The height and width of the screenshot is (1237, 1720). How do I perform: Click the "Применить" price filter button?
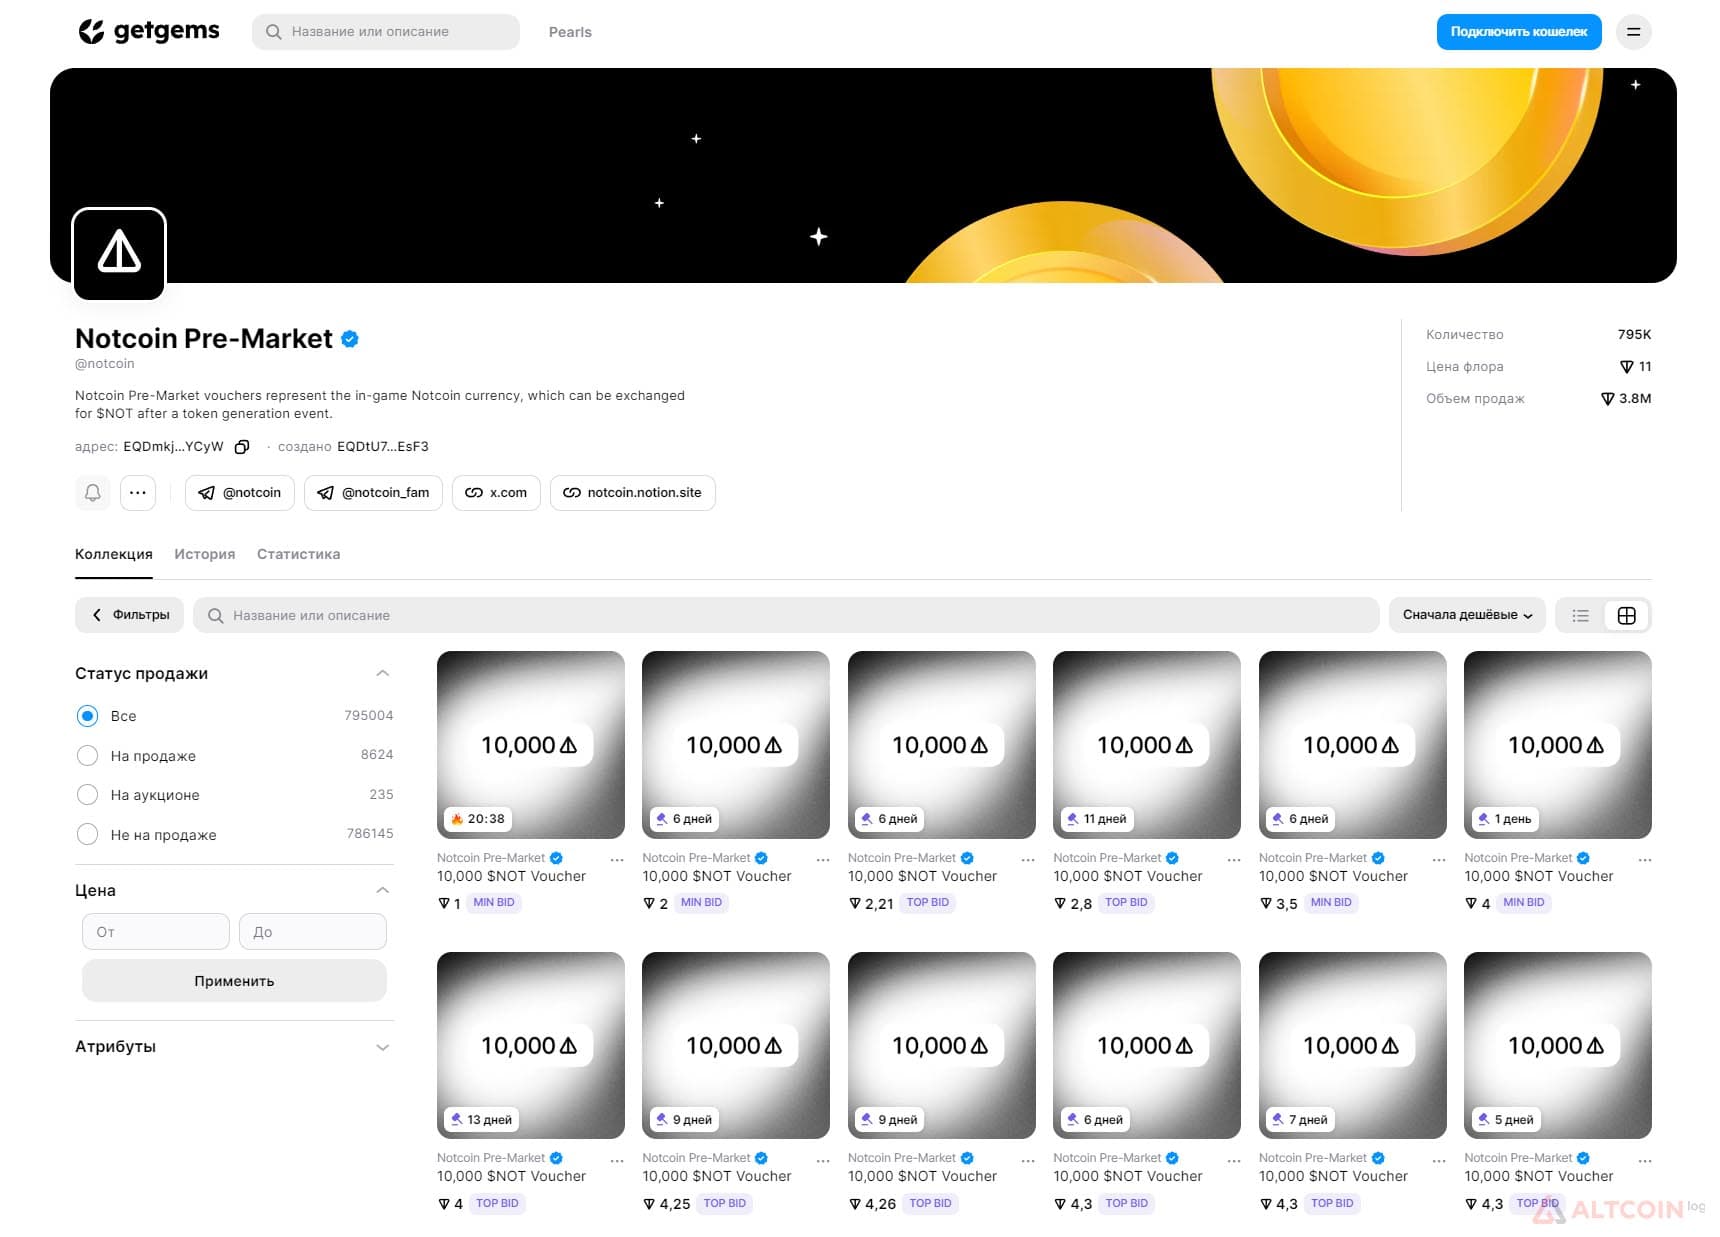(234, 981)
